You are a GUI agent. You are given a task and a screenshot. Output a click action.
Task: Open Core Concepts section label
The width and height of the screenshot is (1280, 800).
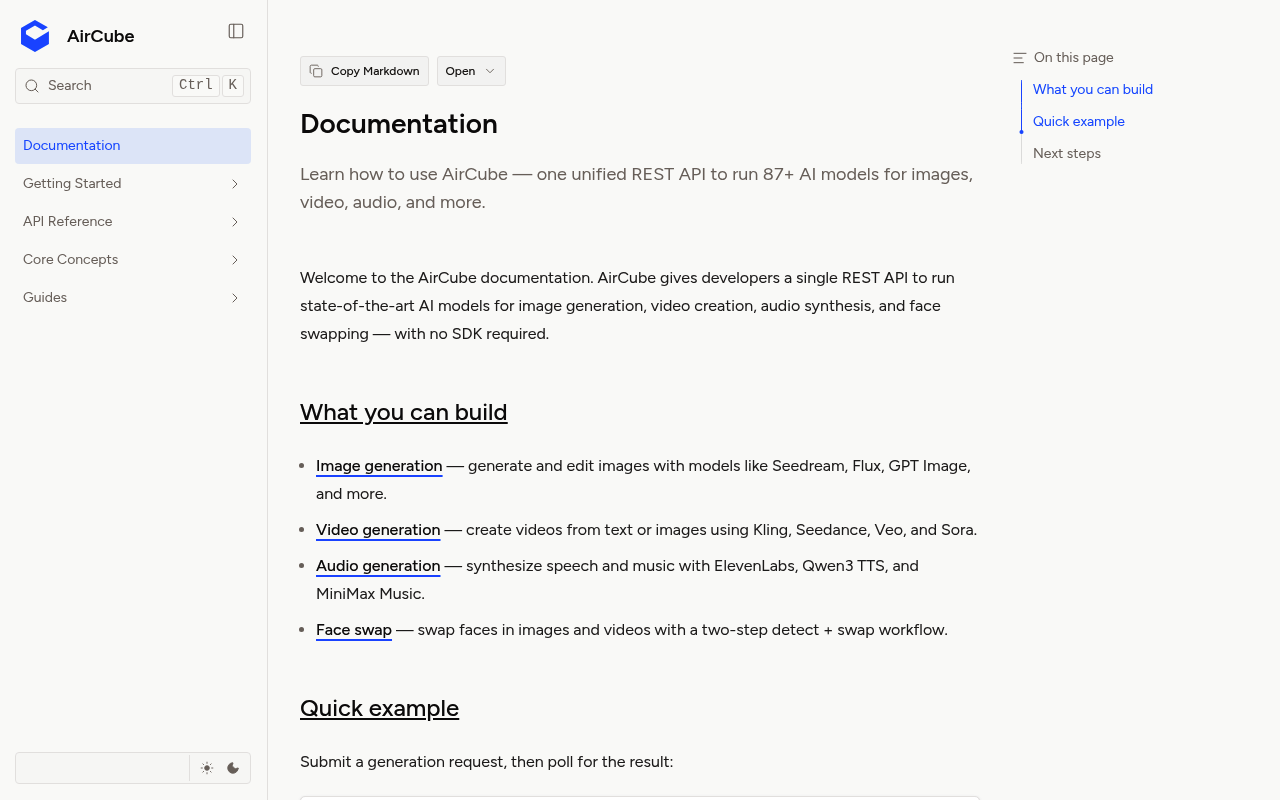coord(70,260)
